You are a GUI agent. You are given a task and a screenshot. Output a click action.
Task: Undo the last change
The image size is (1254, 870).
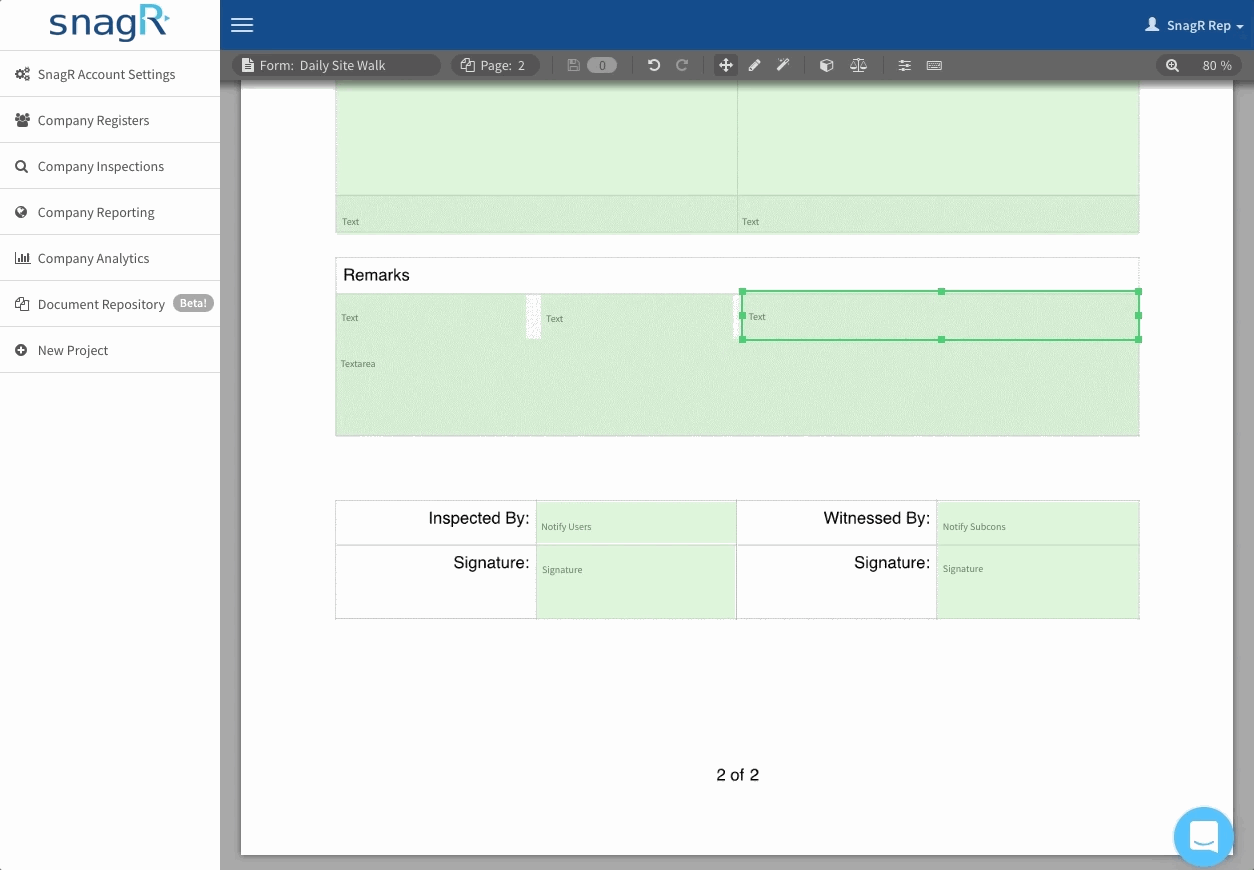654,65
